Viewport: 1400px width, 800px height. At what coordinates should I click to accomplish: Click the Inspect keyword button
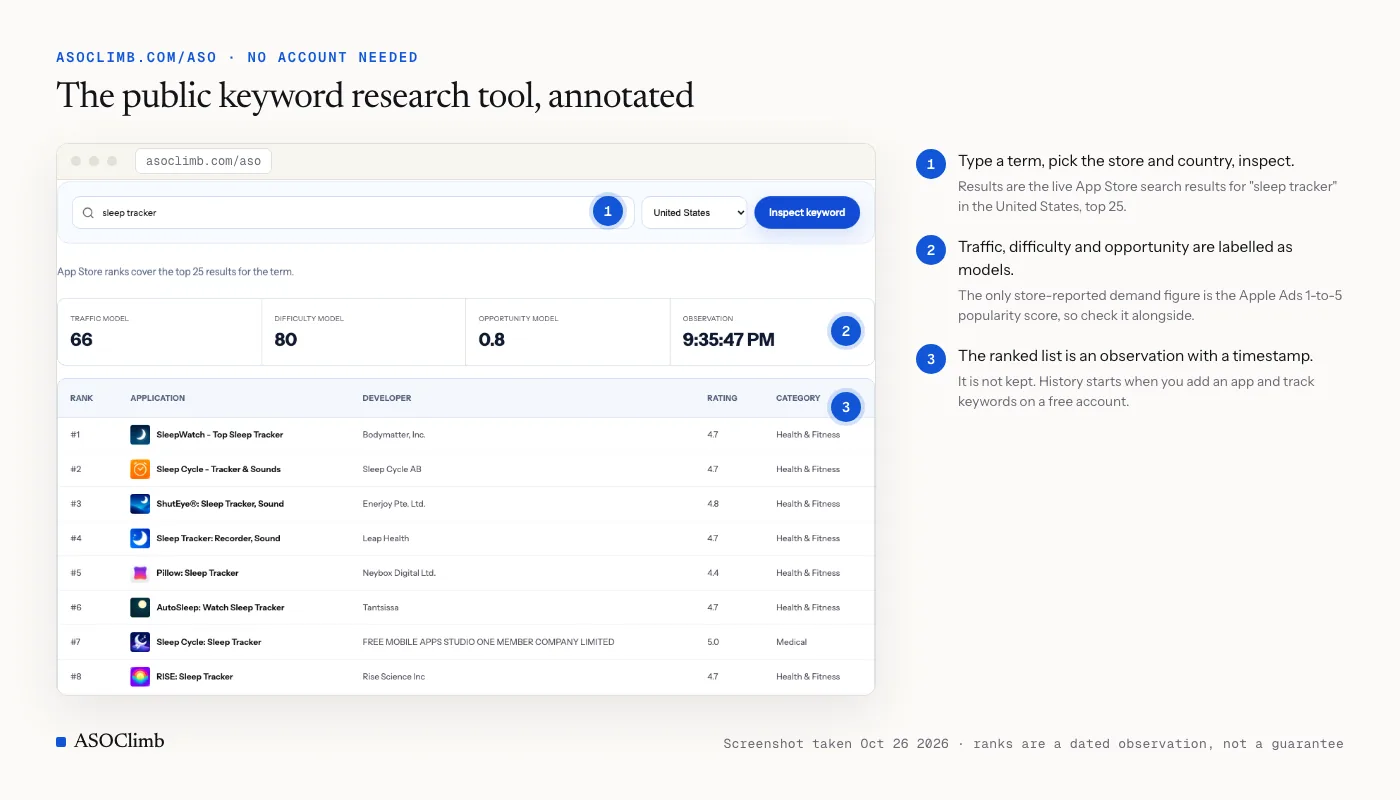point(807,213)
